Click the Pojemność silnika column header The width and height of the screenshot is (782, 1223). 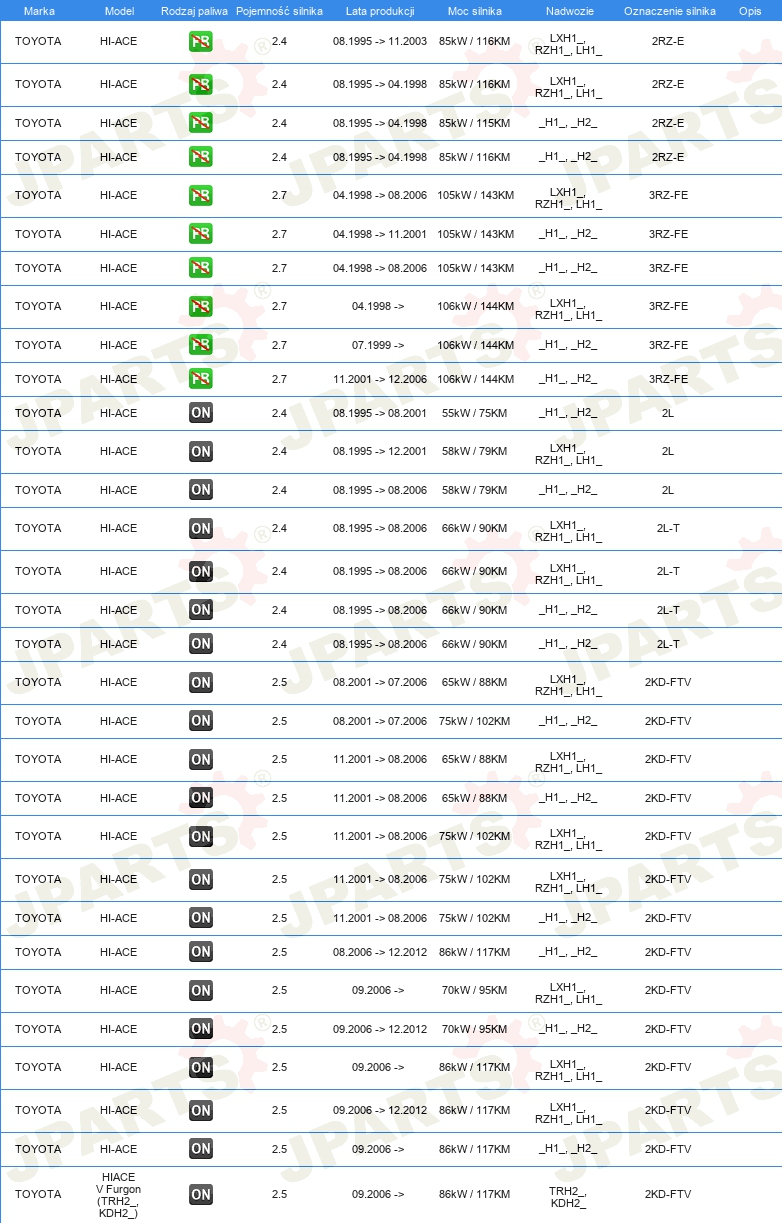point(279,10)
